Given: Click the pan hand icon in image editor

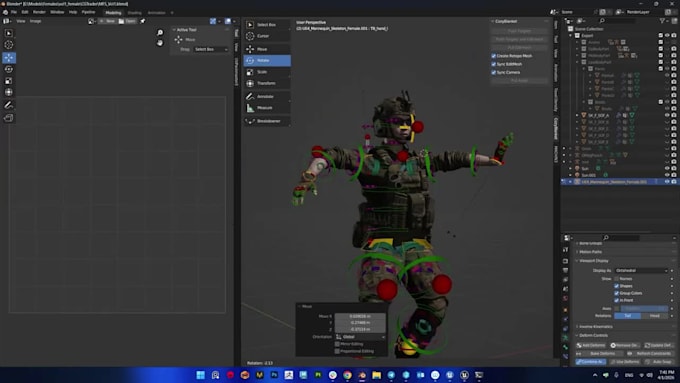Looking at the screenshot, I should point(160,43).
